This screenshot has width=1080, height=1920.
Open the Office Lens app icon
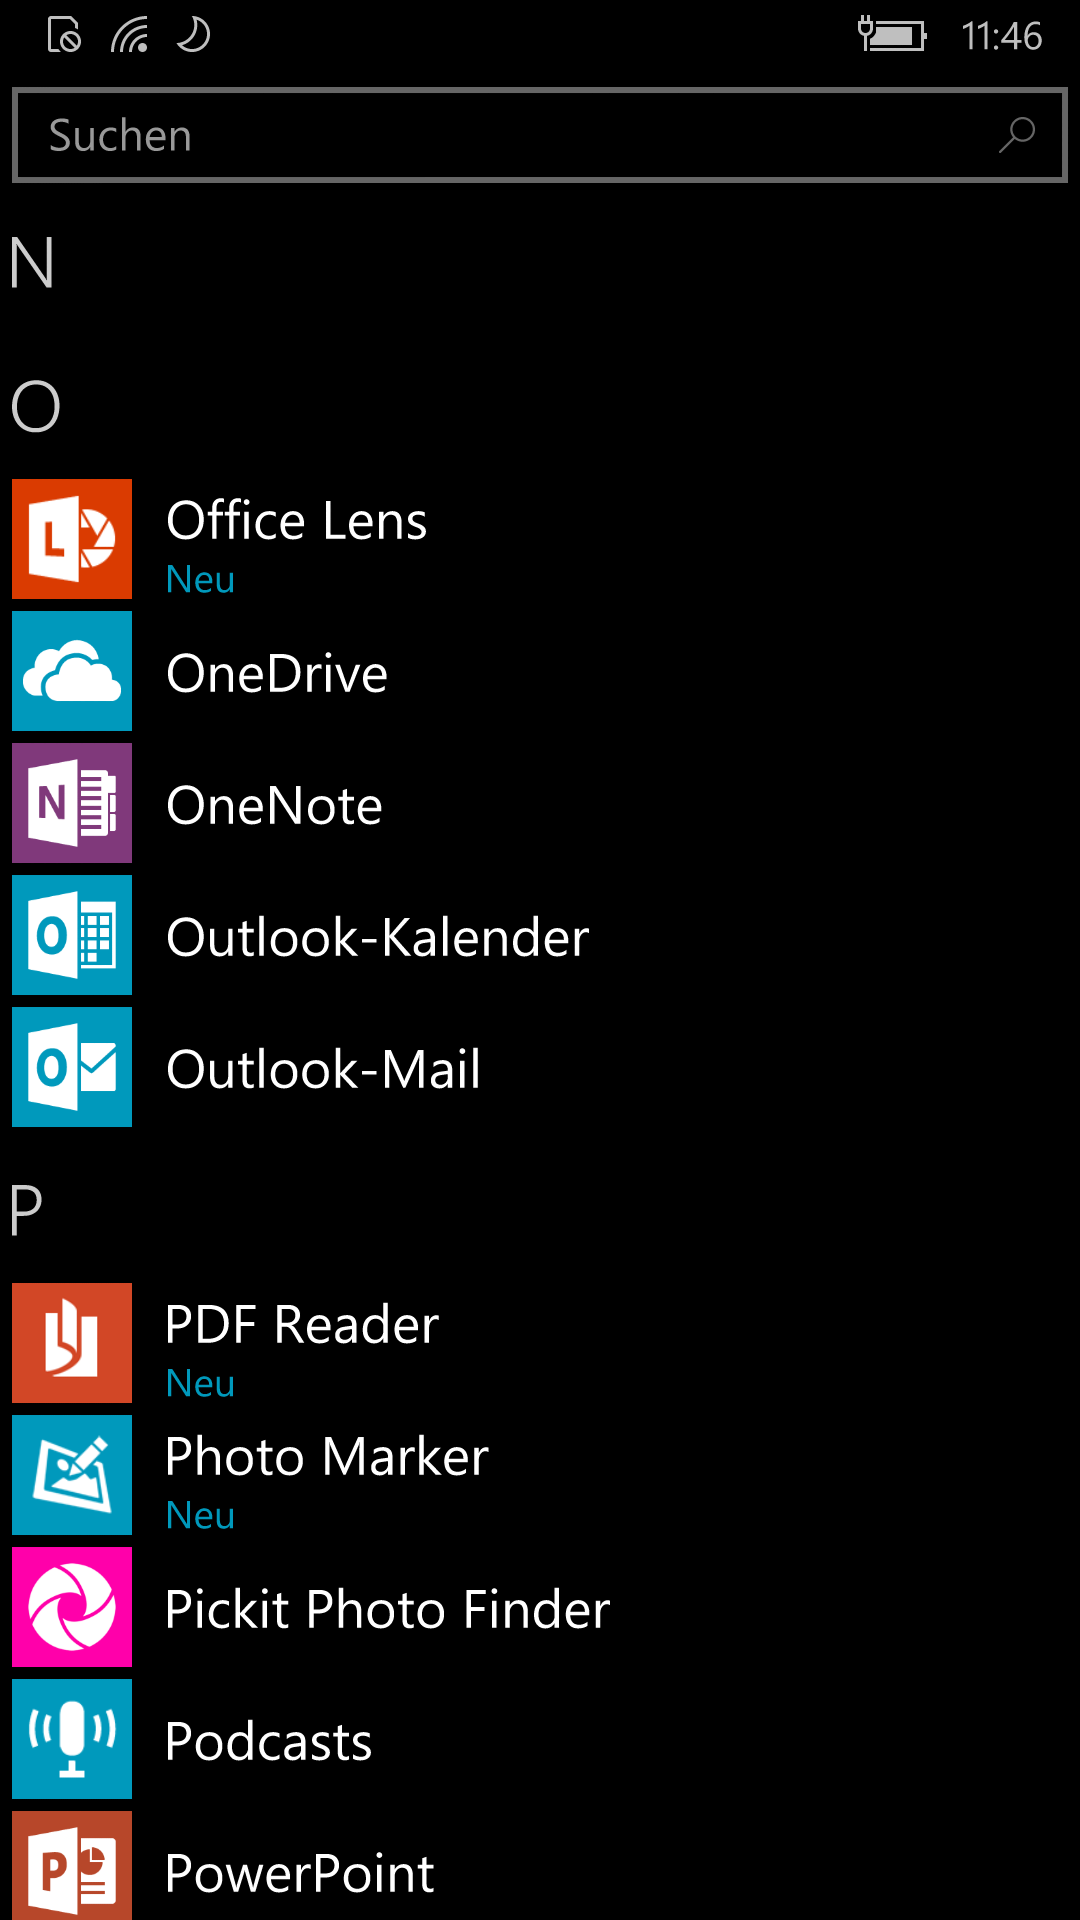(x=72, y=539)
